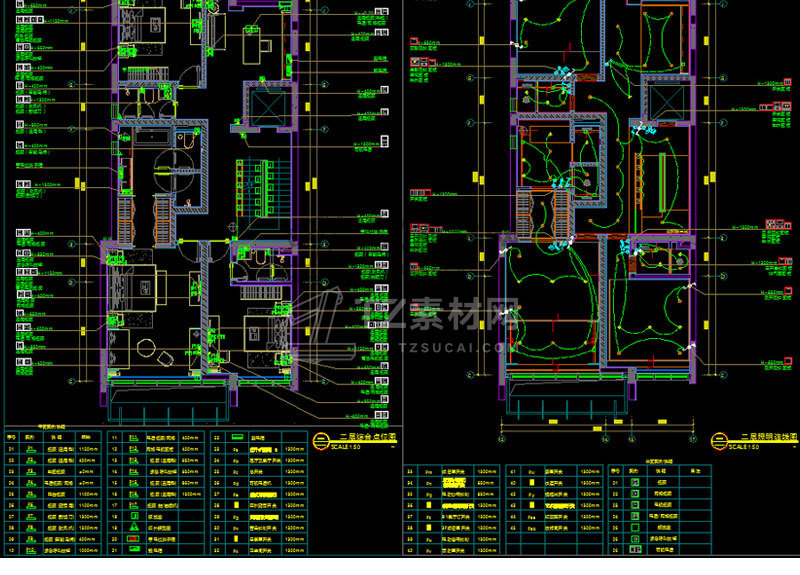This screenshot has height=575, width=800.
Task: Click the yellow filled block in legend row 28
Action: click(236, 505)
